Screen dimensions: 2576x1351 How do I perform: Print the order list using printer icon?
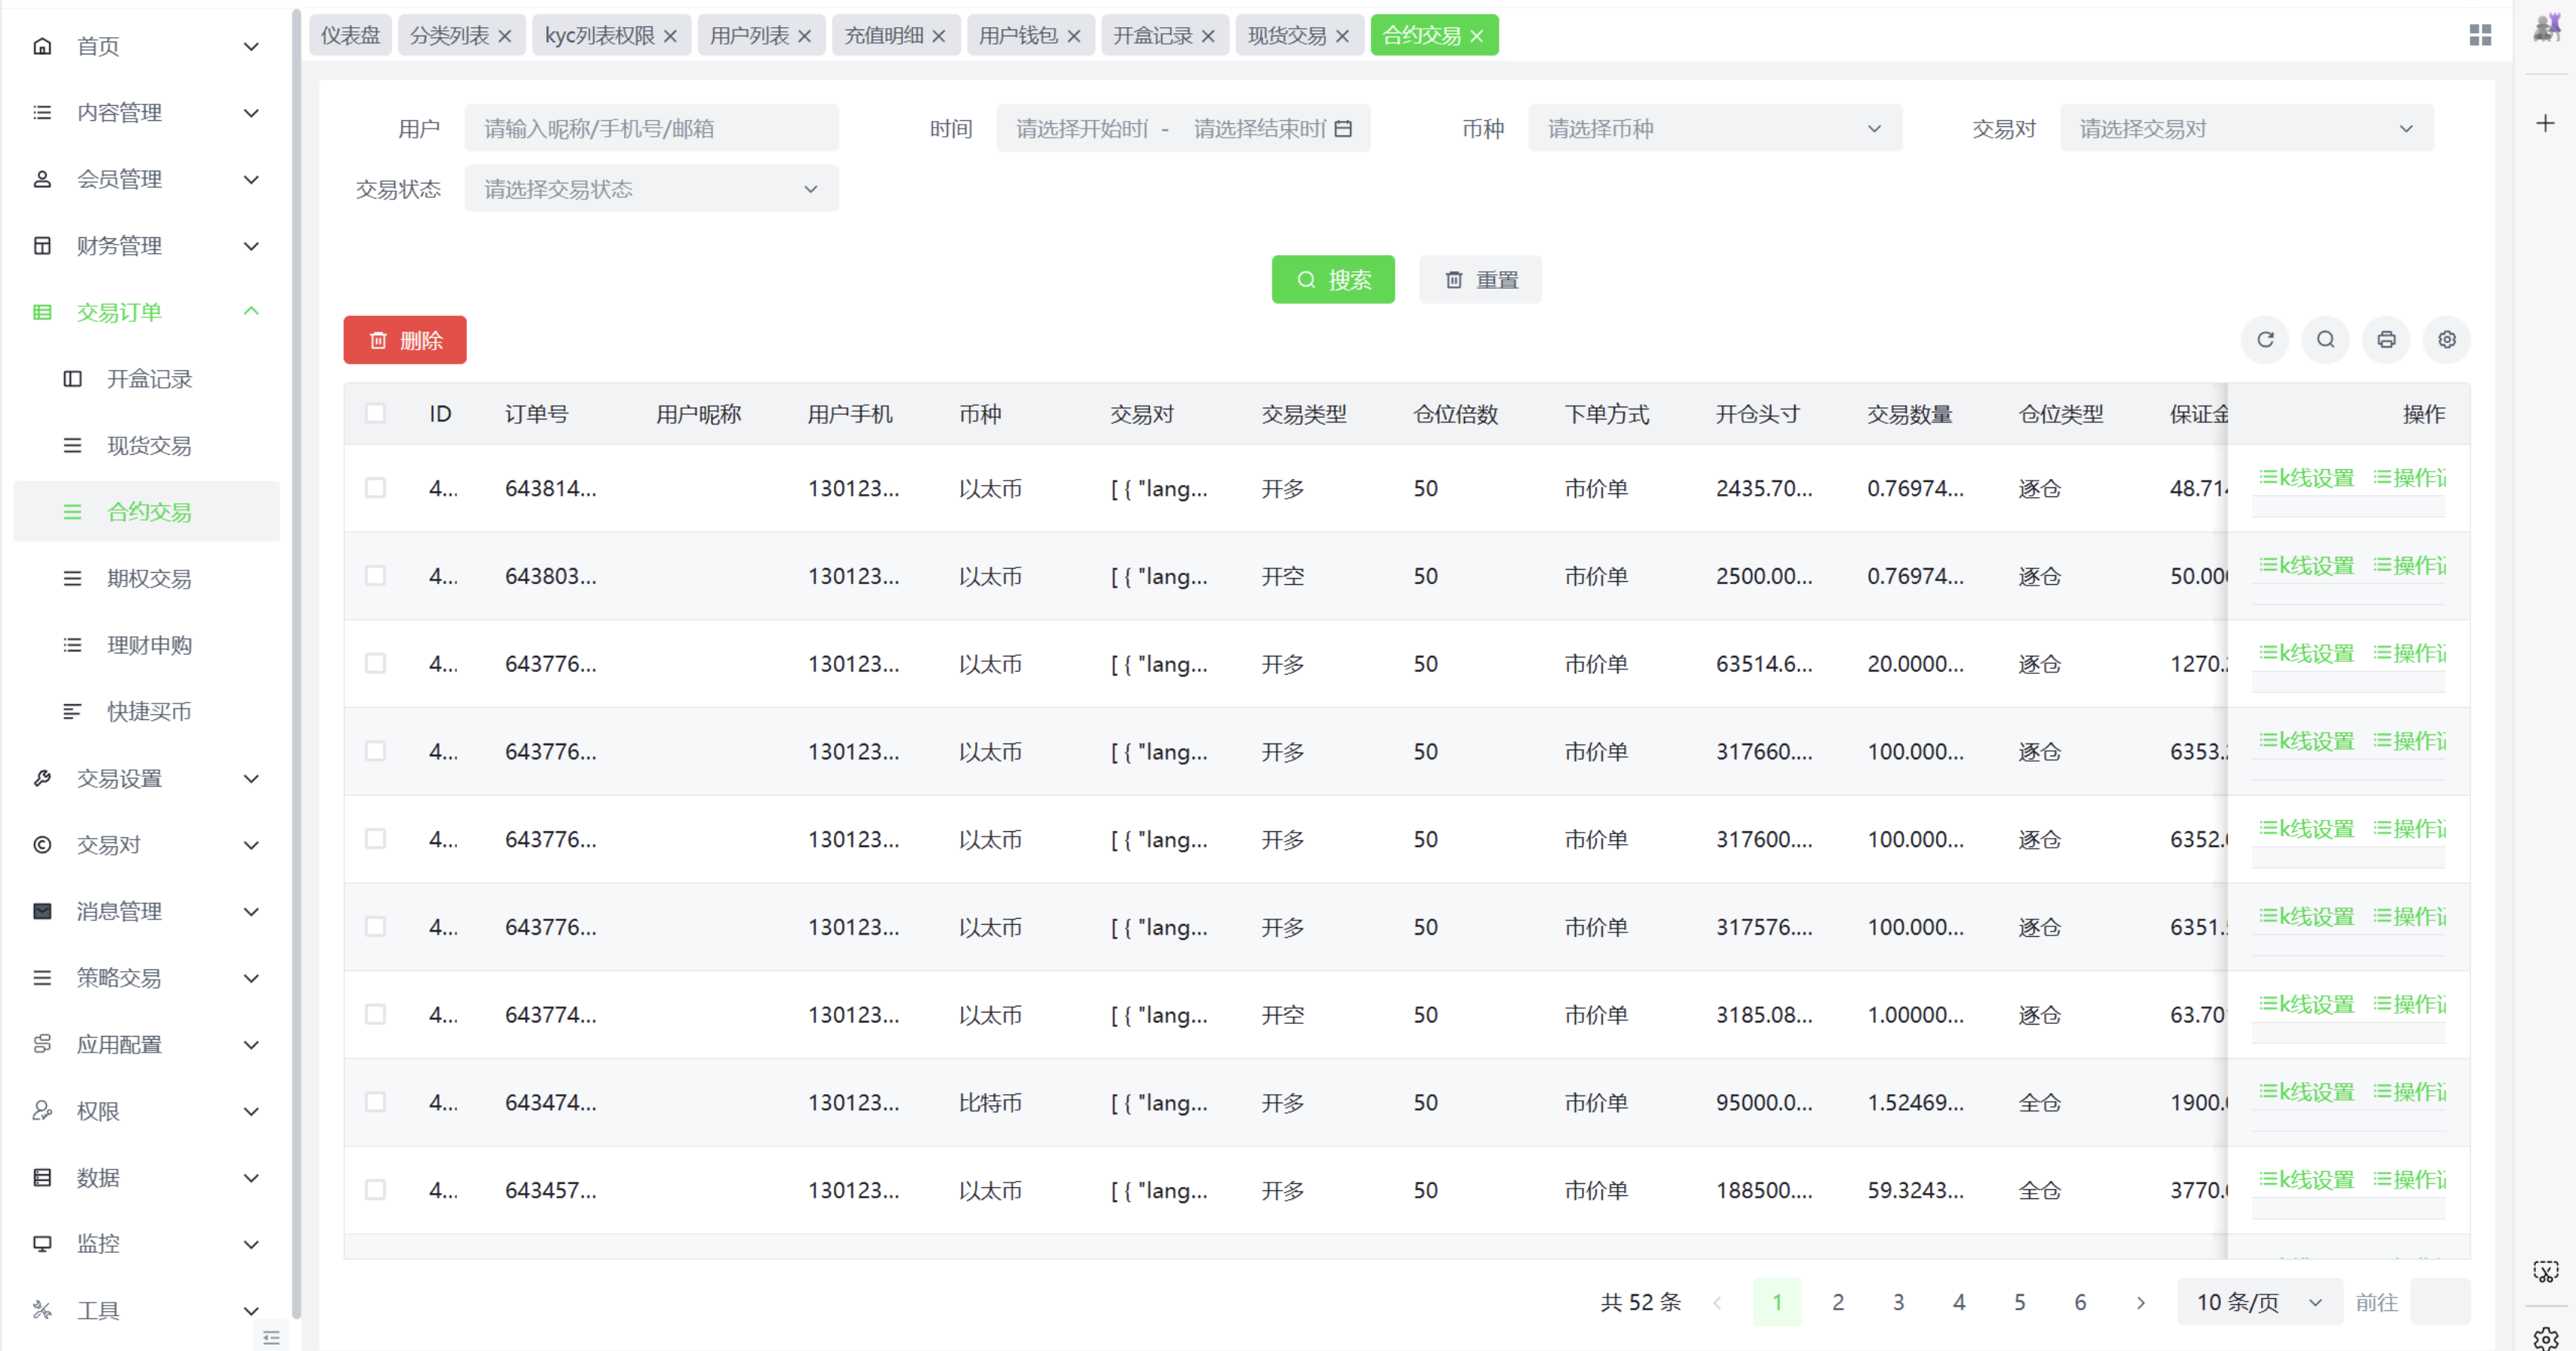(x=2386, y=339)
